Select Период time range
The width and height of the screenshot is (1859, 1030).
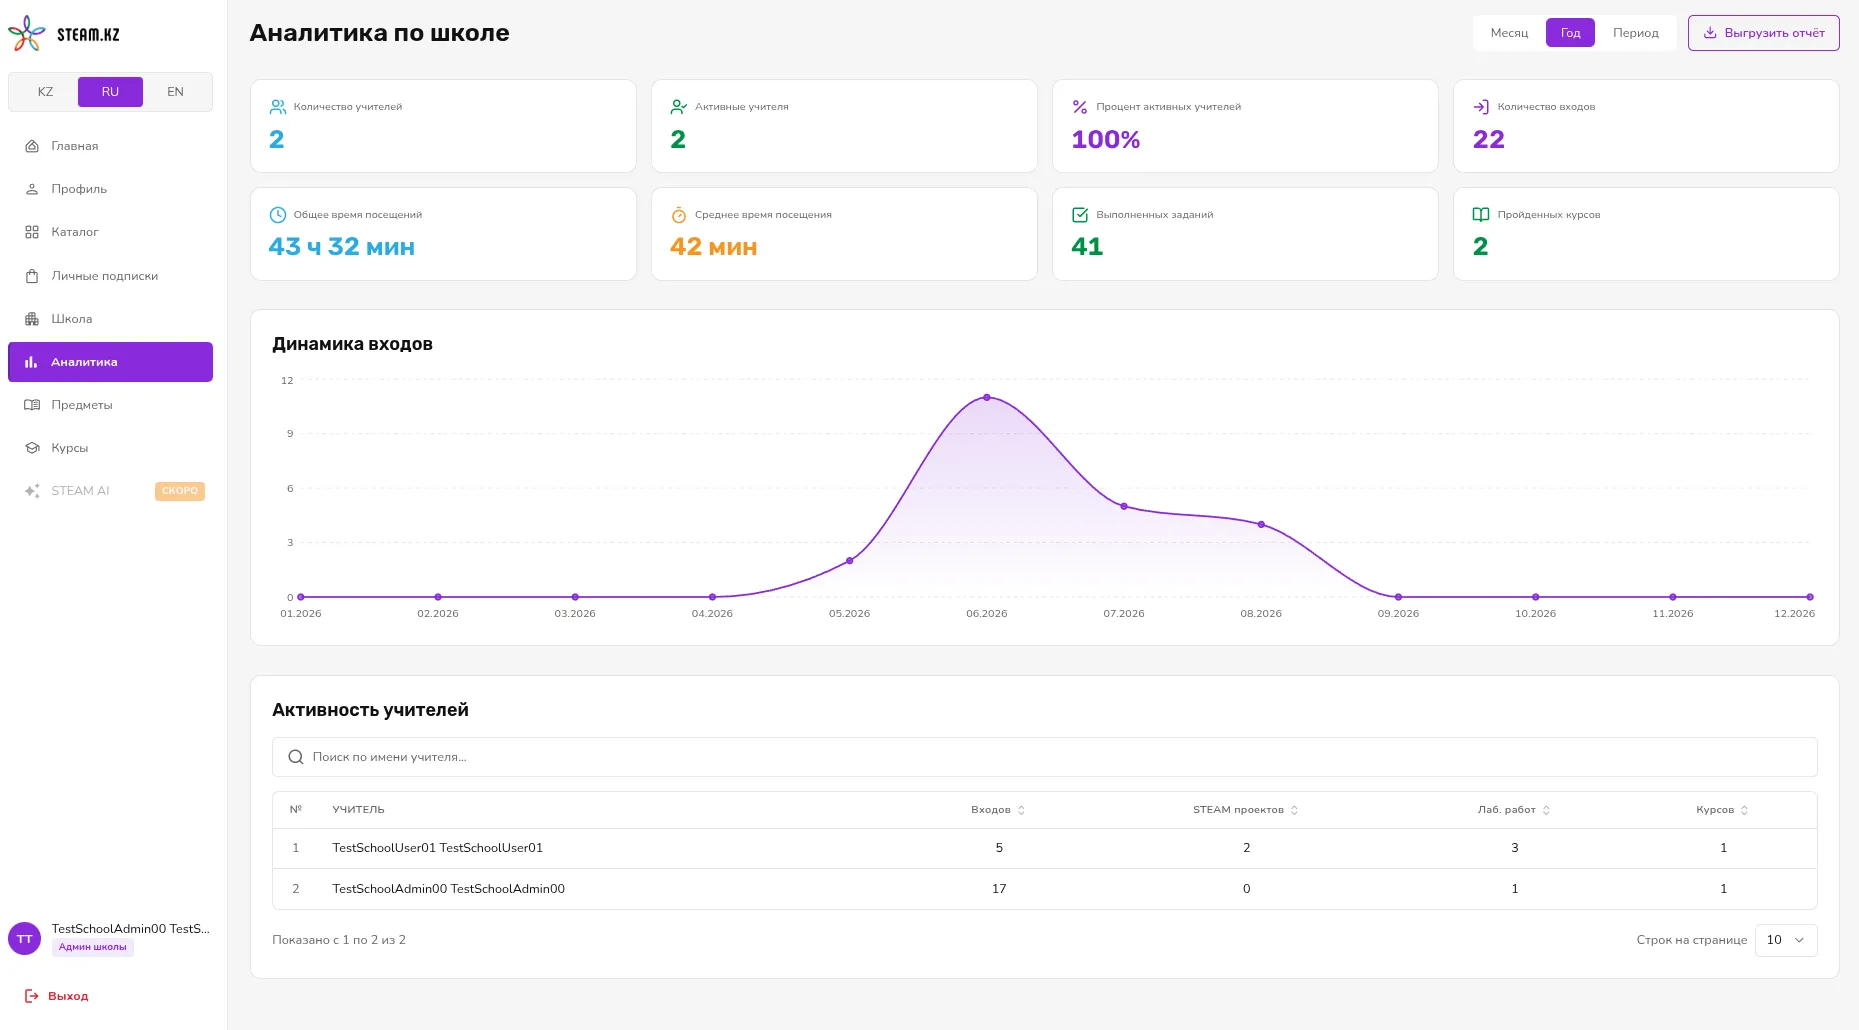pyautogui.click(x=1635, y=33)
